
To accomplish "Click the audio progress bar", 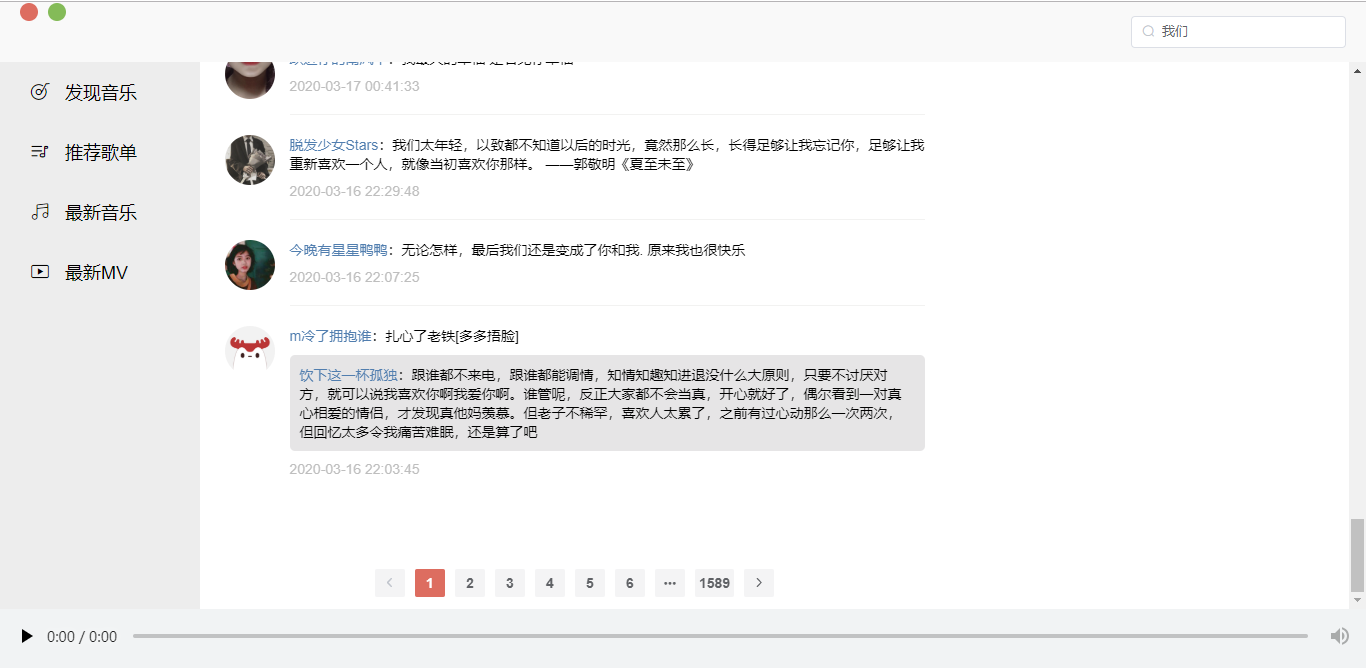I will click(x=720, y=636).
